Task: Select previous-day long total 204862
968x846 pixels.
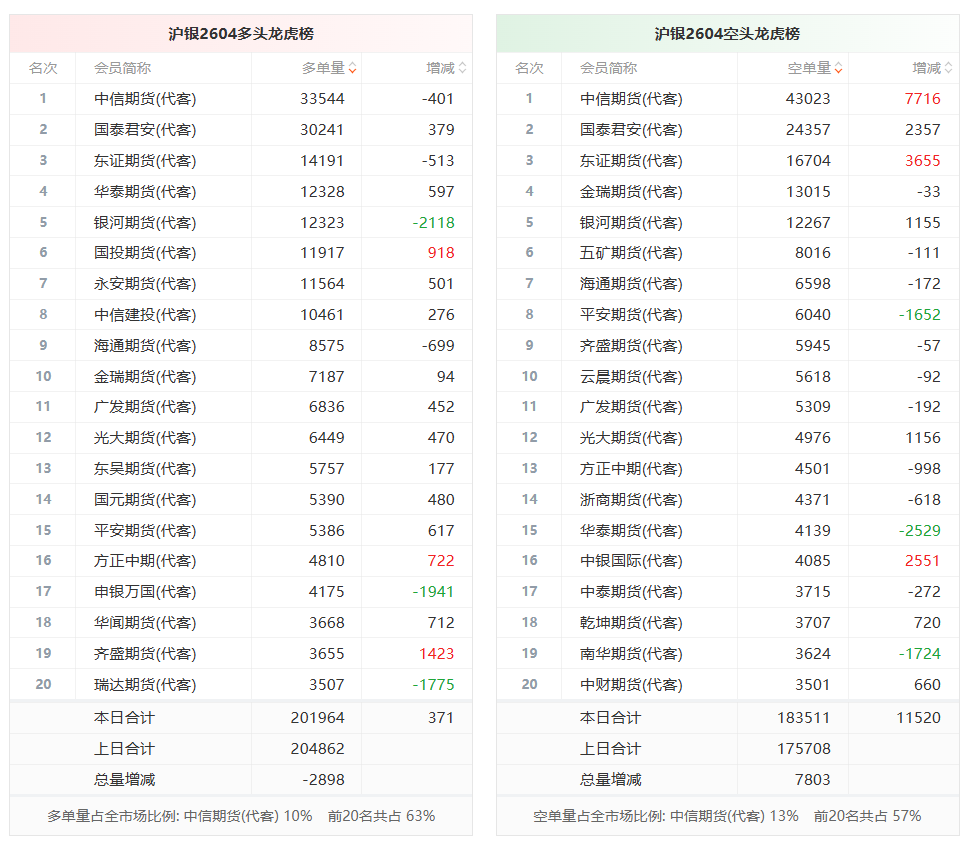Action: coord(317,748)
